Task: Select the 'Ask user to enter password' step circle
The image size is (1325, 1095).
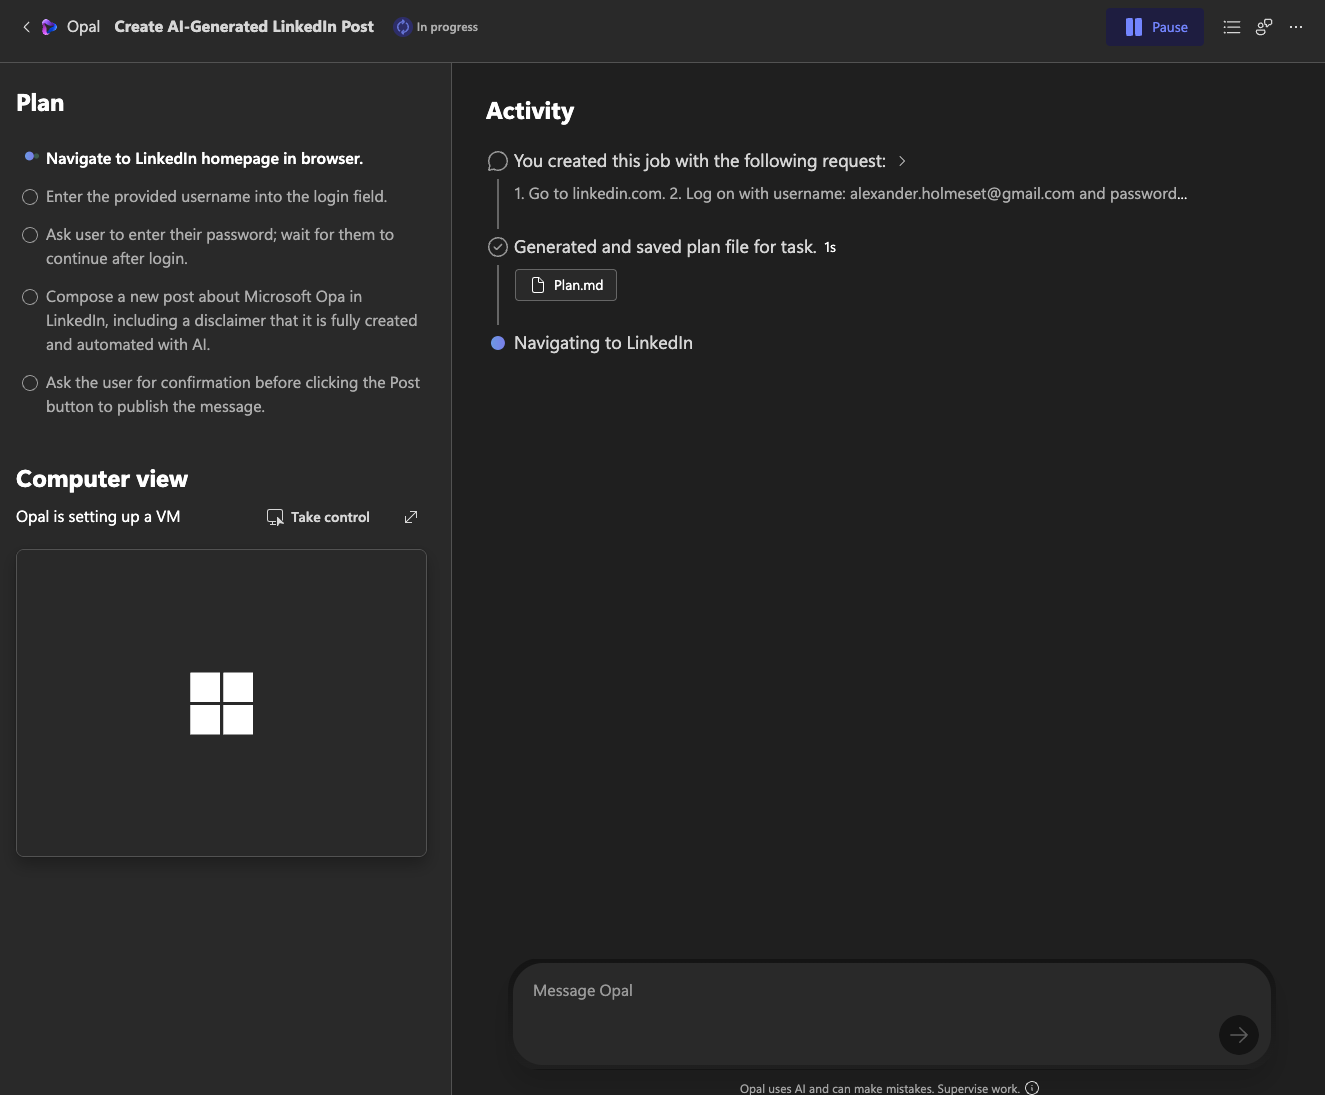Action: [x=30, y=235]
